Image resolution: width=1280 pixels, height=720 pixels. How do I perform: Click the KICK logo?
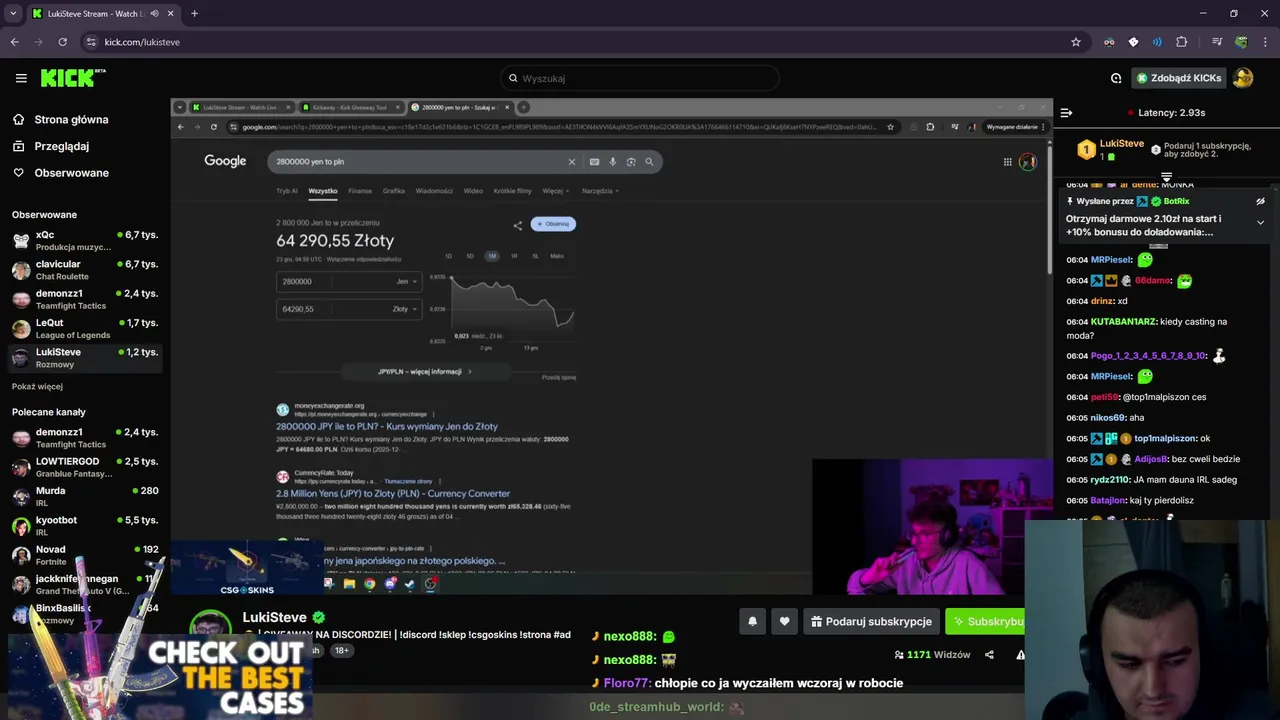(x=72, y=78)
